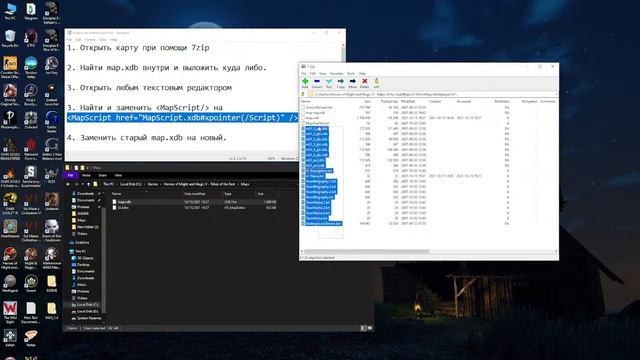
Task: Click the 7-Zip horizontal scrollbar
Action: point(367,251)
